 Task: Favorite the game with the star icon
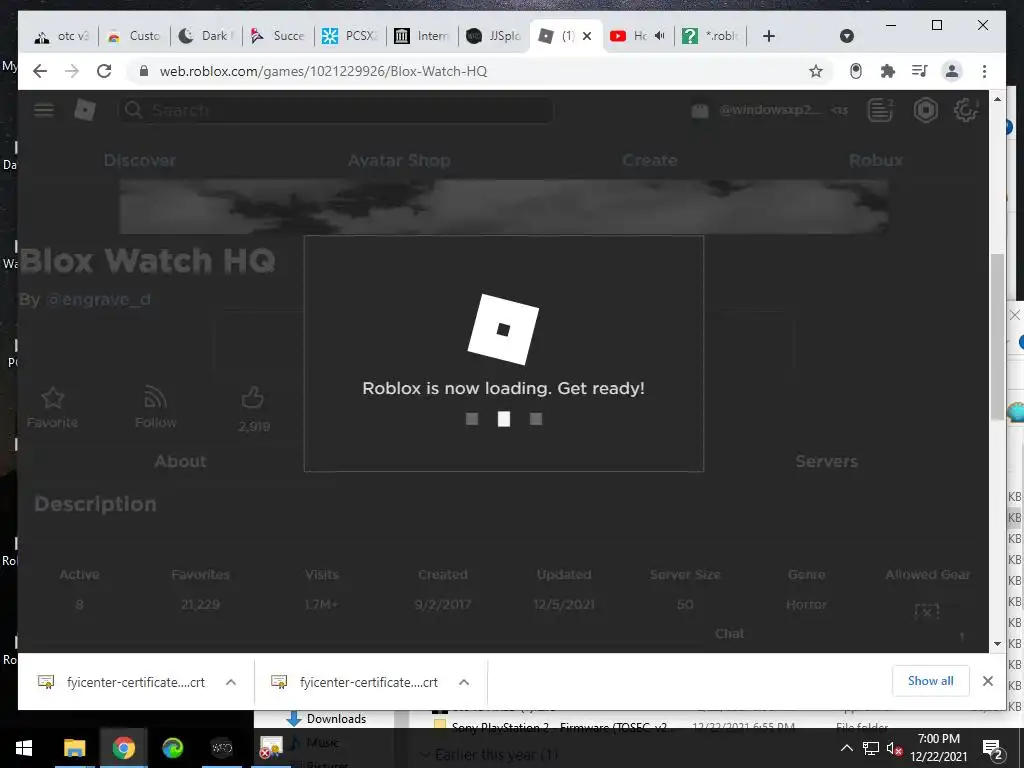pyautogui.click(x=52, y=398)
